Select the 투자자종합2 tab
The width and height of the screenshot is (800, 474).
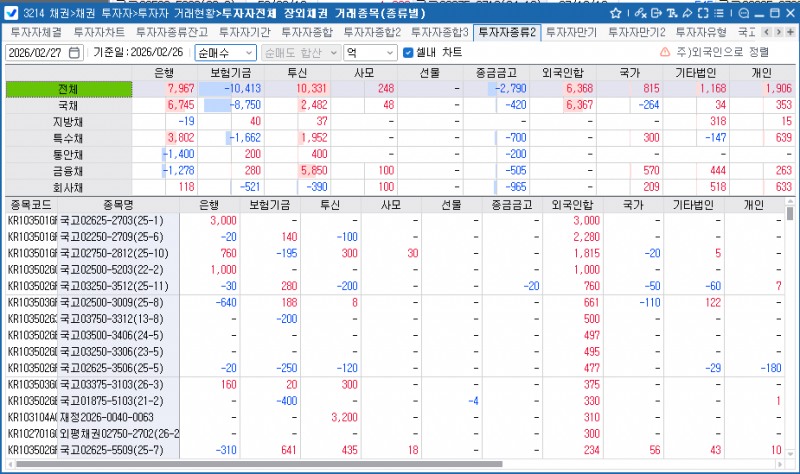click(x=372, y=32)
